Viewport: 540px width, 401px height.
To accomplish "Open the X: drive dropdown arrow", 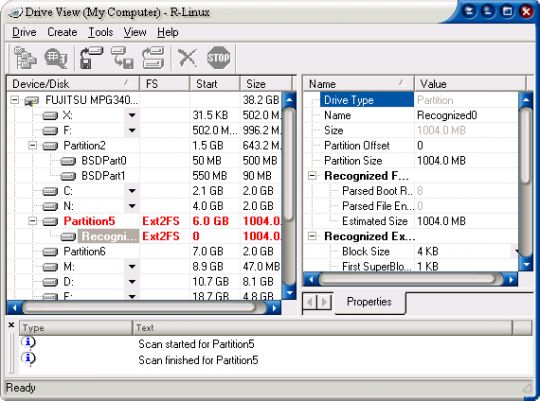I will click(x=132, y=115).
